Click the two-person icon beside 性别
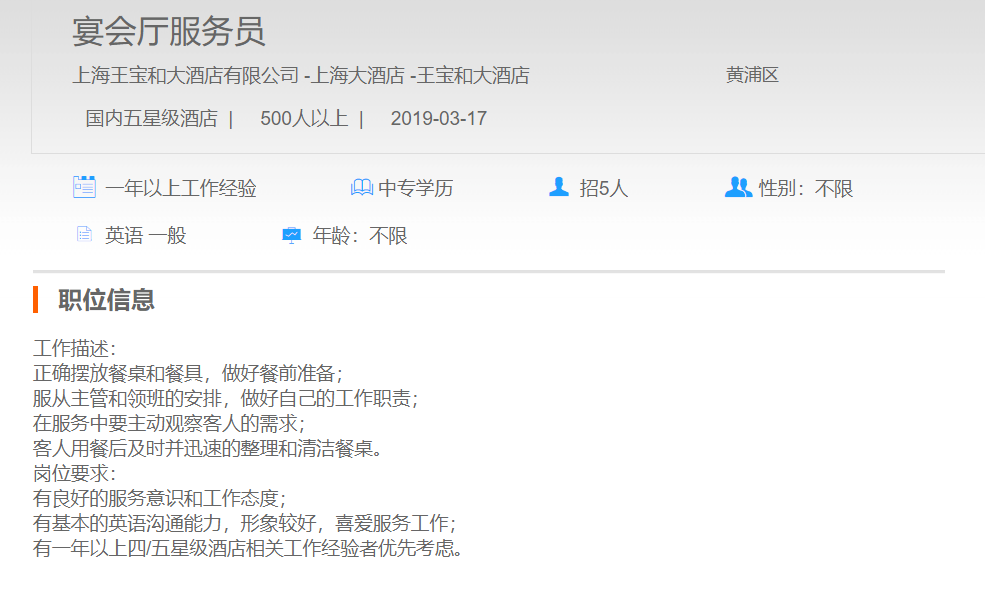Image resolution: width=985 pixels, height=592 pixels. click(x=738, y=187)
